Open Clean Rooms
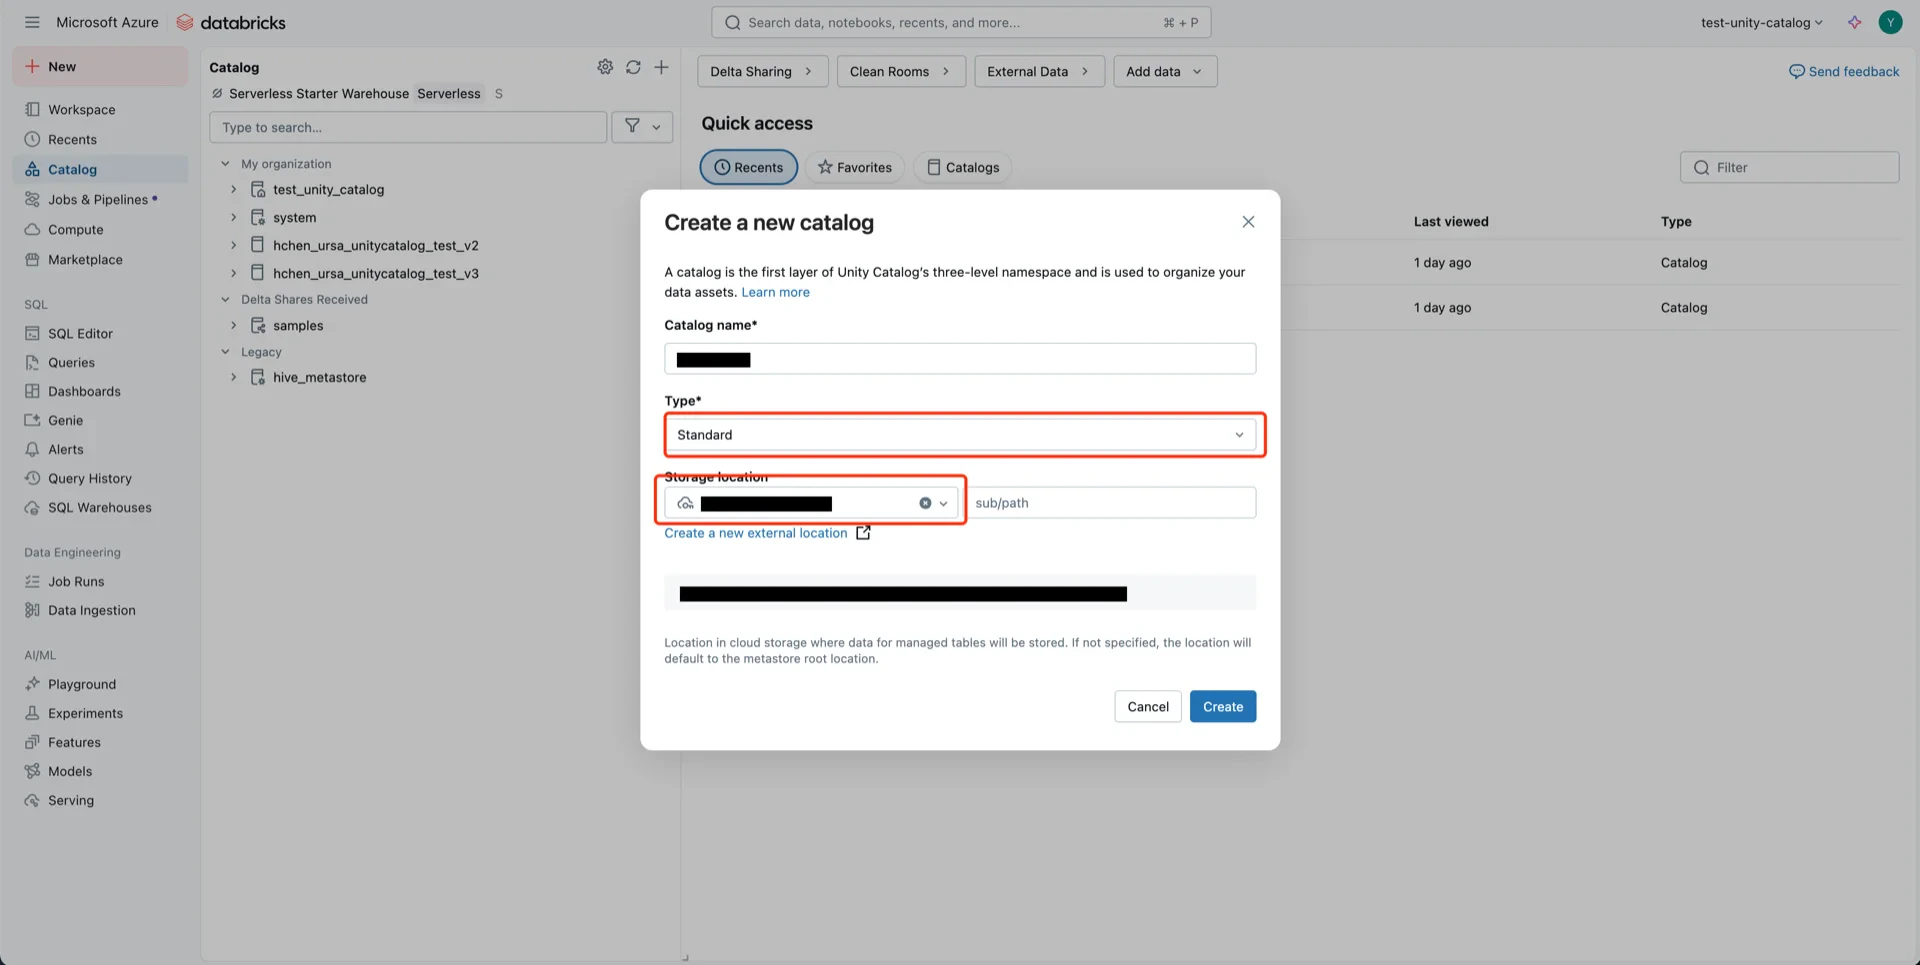1920x965 pixels. click(x=901, y=71)
